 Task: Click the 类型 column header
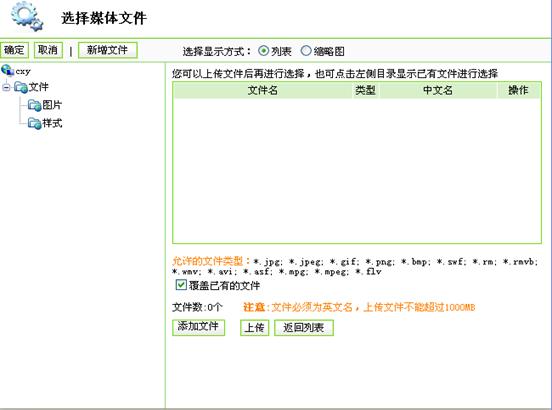coord(365,90)
